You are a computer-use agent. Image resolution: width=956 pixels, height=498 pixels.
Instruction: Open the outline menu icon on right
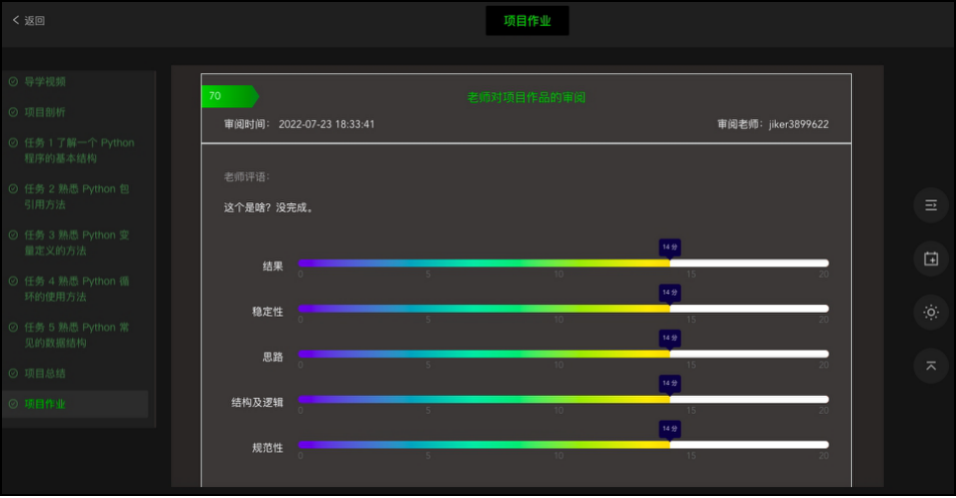point(930,205)
